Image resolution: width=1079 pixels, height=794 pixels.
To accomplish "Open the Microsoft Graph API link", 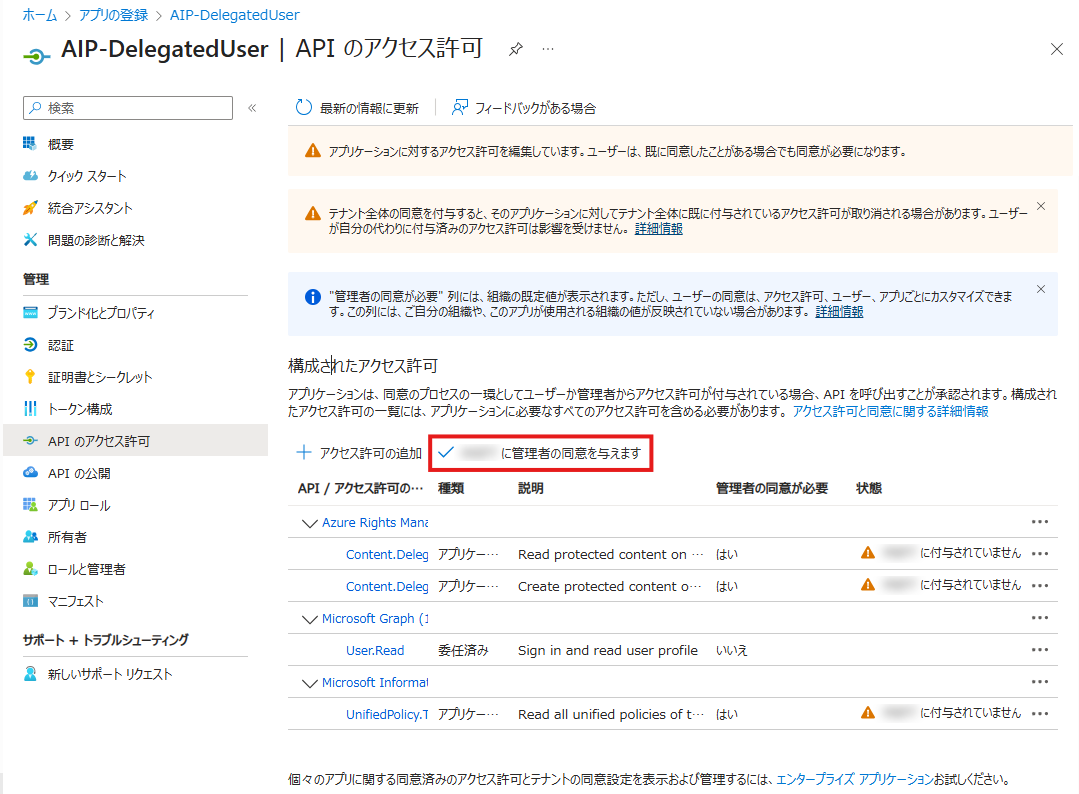I will 375,619.
